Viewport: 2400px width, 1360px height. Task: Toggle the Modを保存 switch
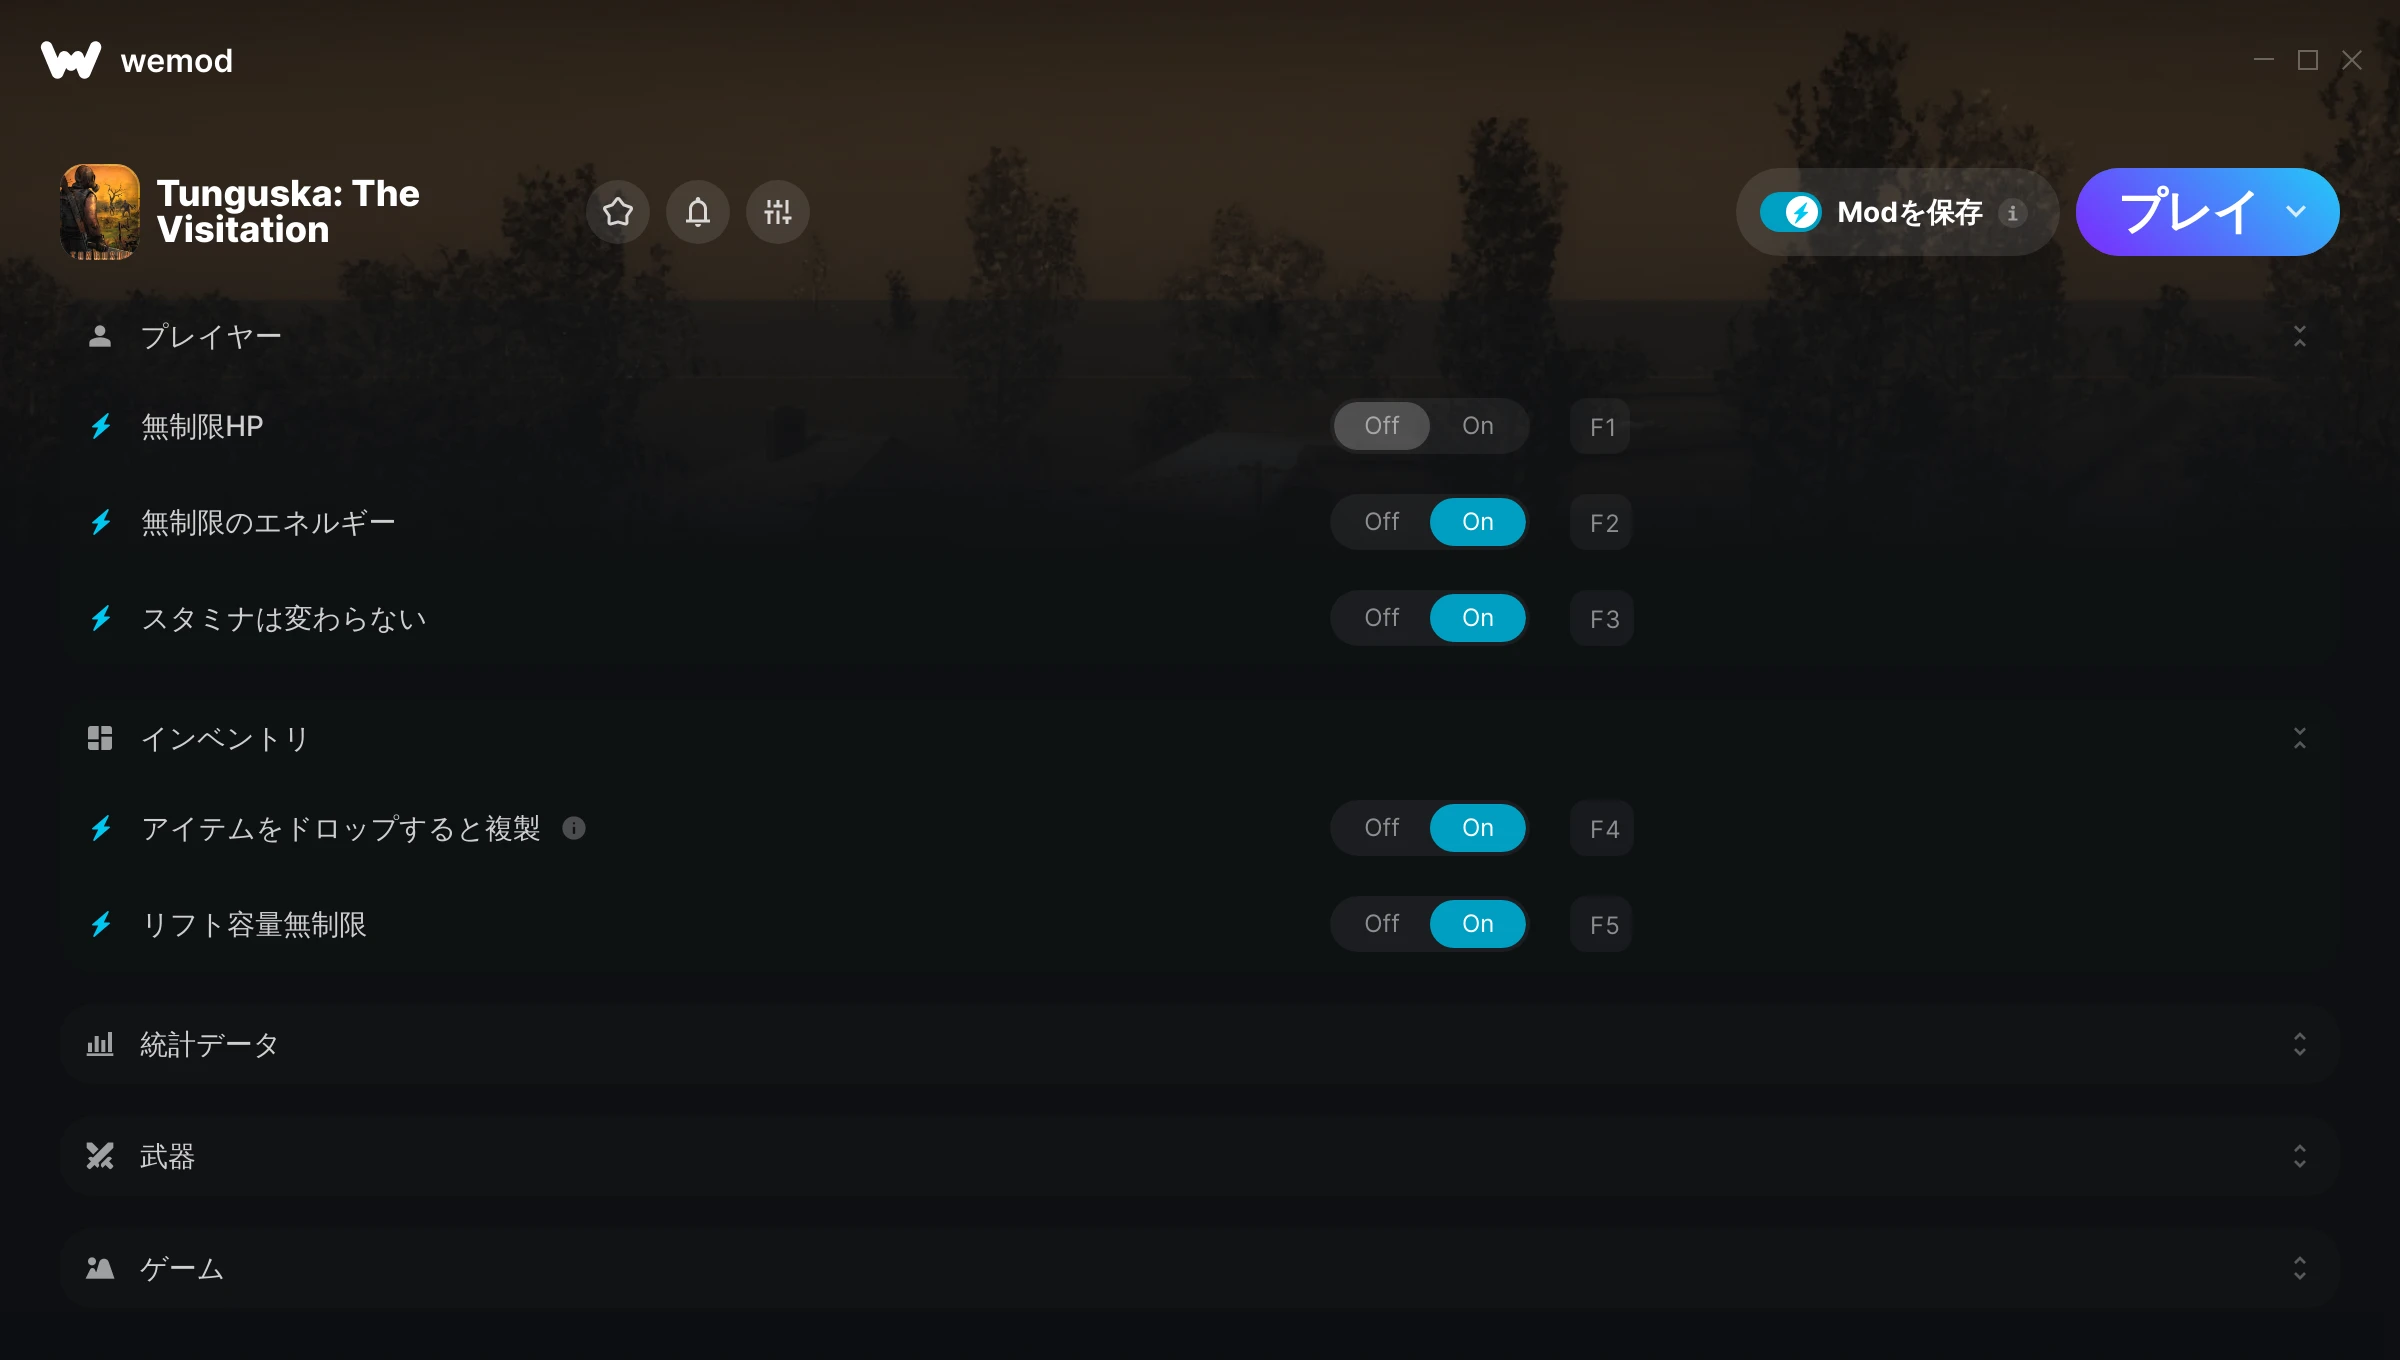pyautogui.click(x=1791, y=212)
